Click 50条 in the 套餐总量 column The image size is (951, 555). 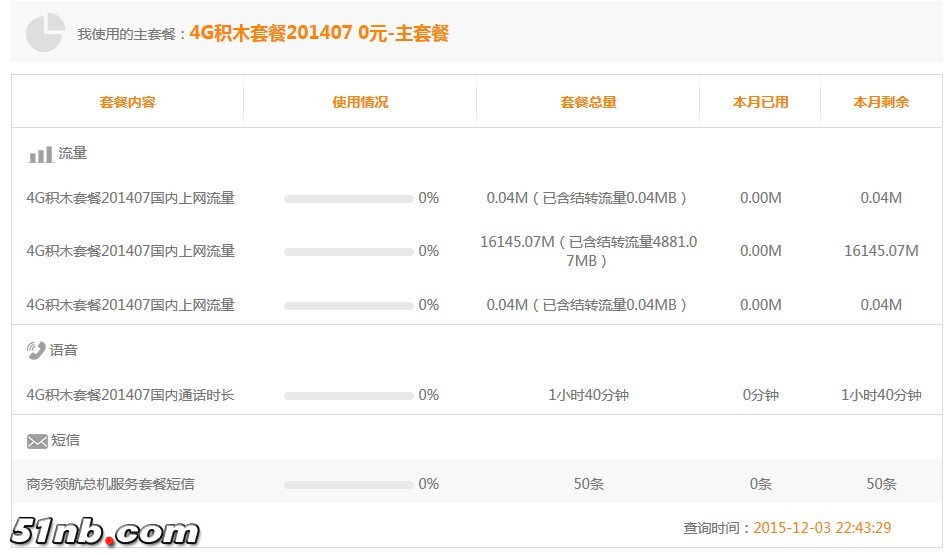(x=589, y=484)
